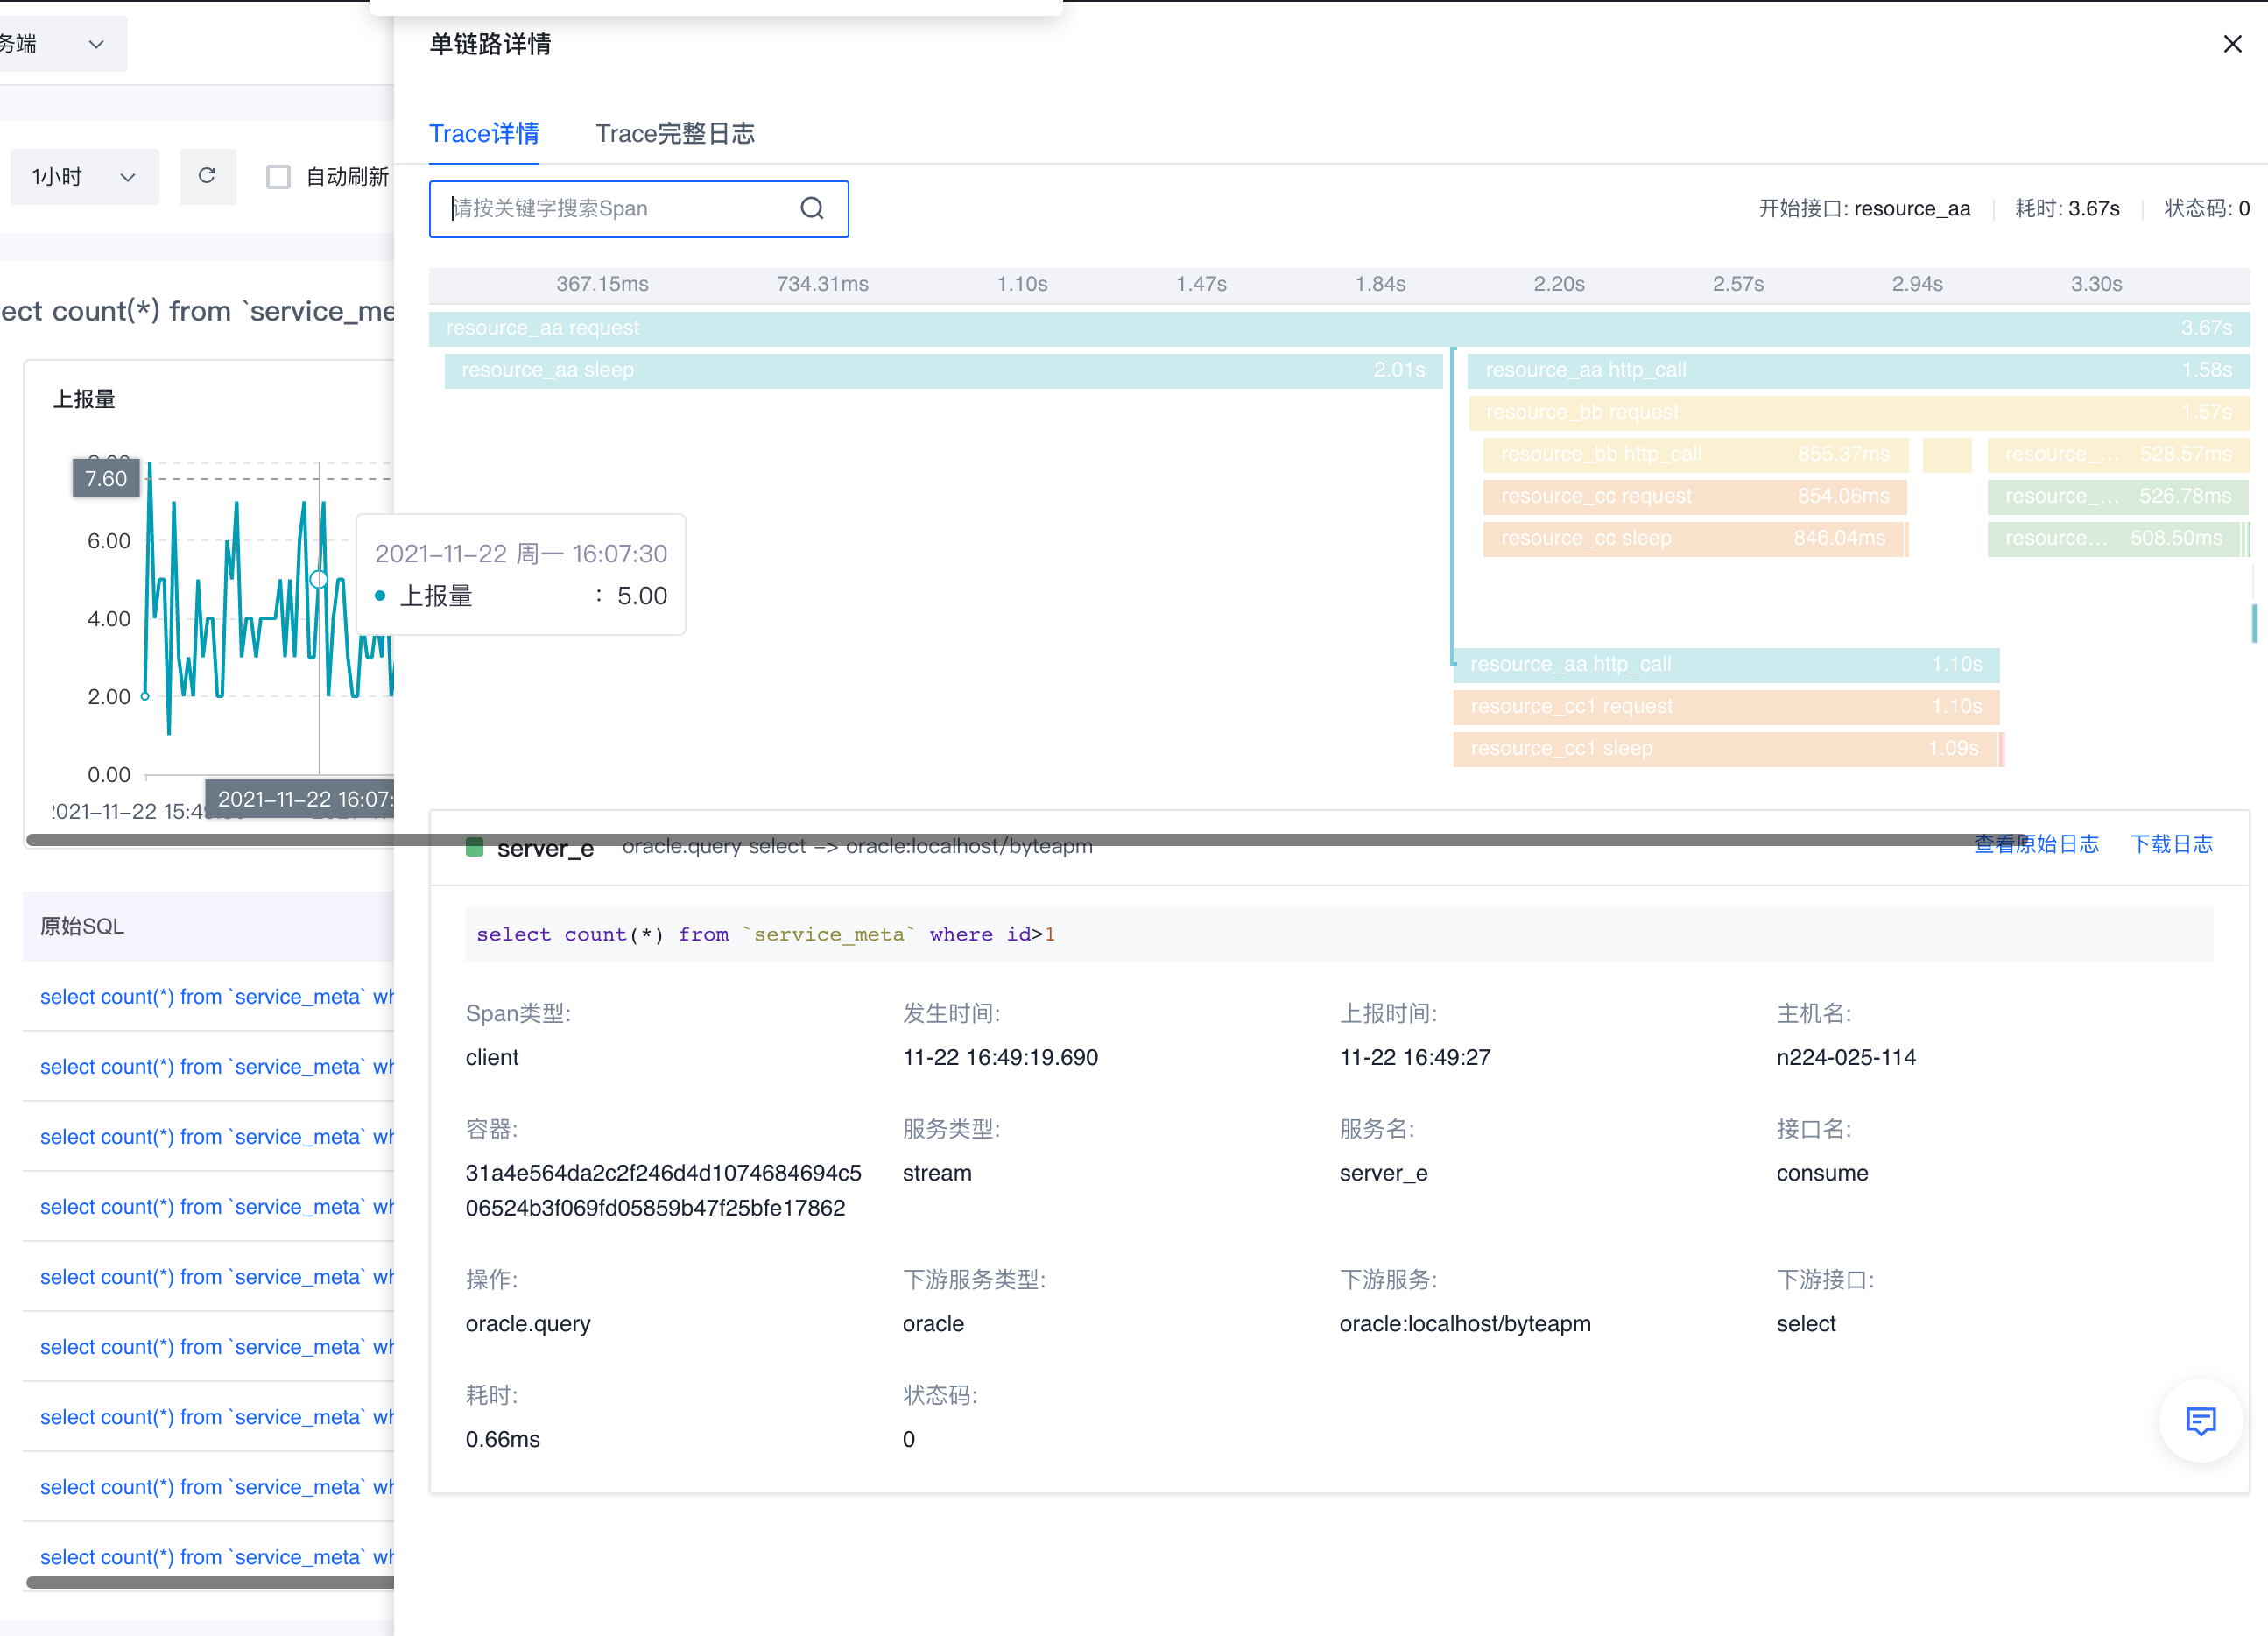The height and width of the screenshot is (1636, 2268).
Task: Click 查看原始日志 link
Action: pyautogui.click(x=2036, y=844)
